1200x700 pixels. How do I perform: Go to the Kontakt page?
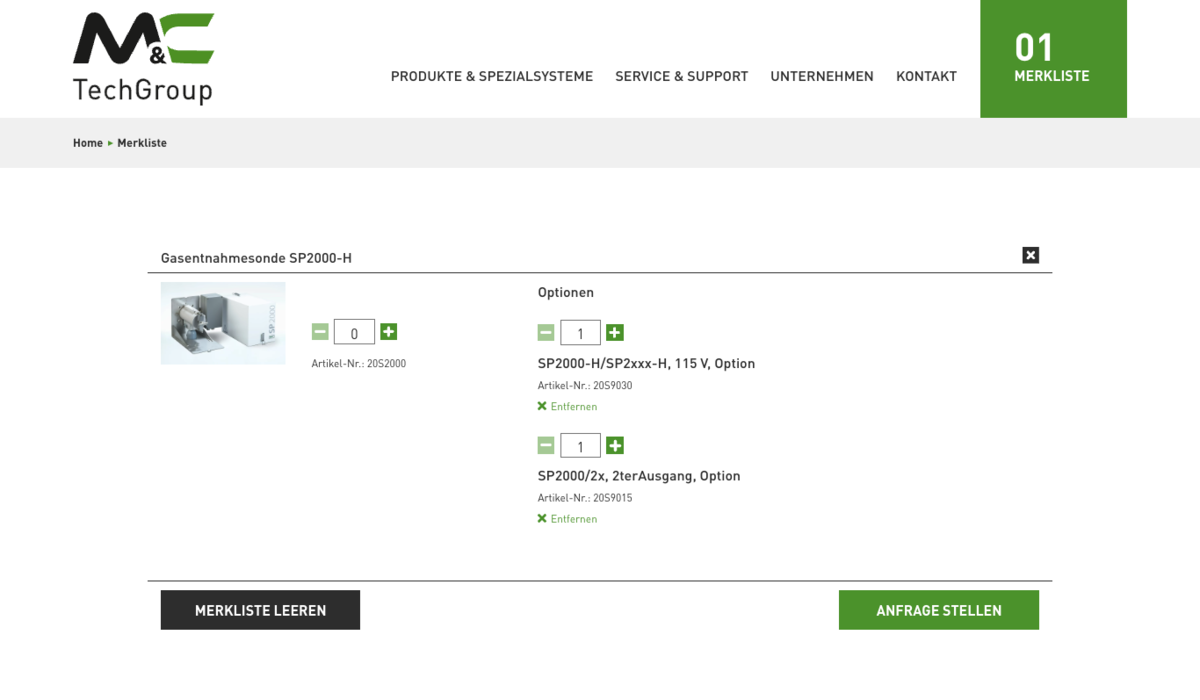point(926,76)
